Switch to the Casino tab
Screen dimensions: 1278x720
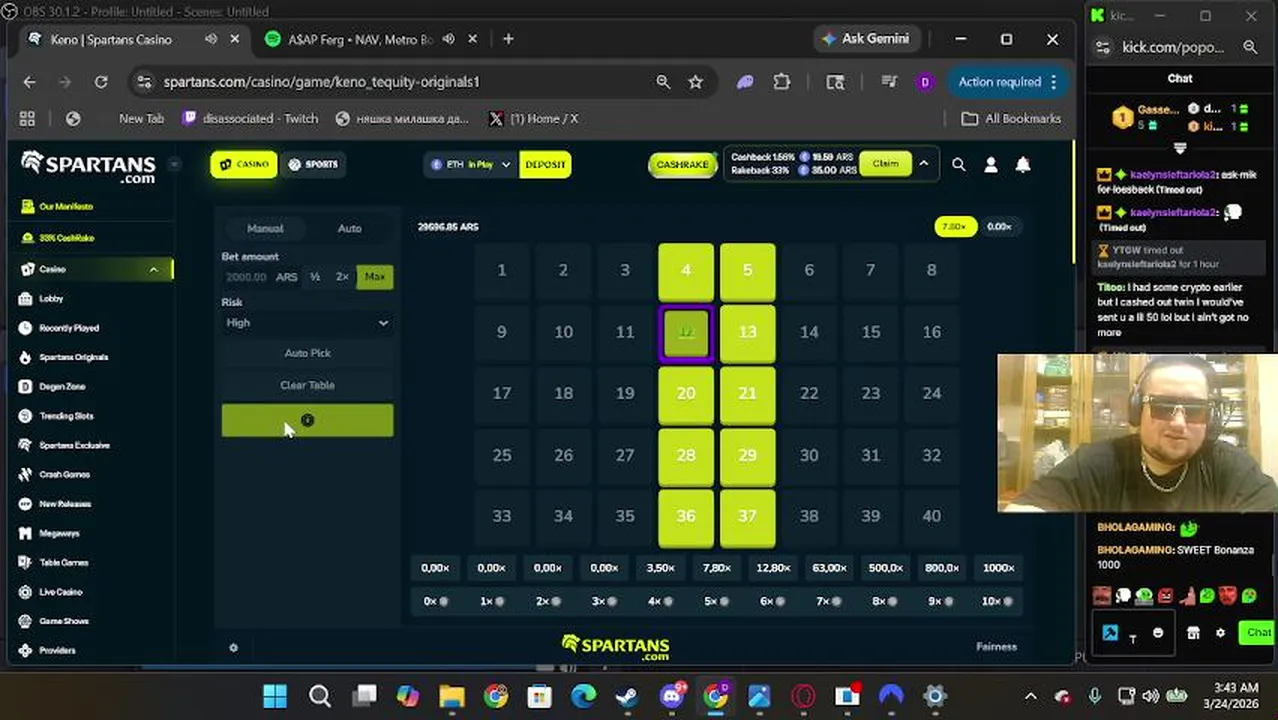point(244,165)
